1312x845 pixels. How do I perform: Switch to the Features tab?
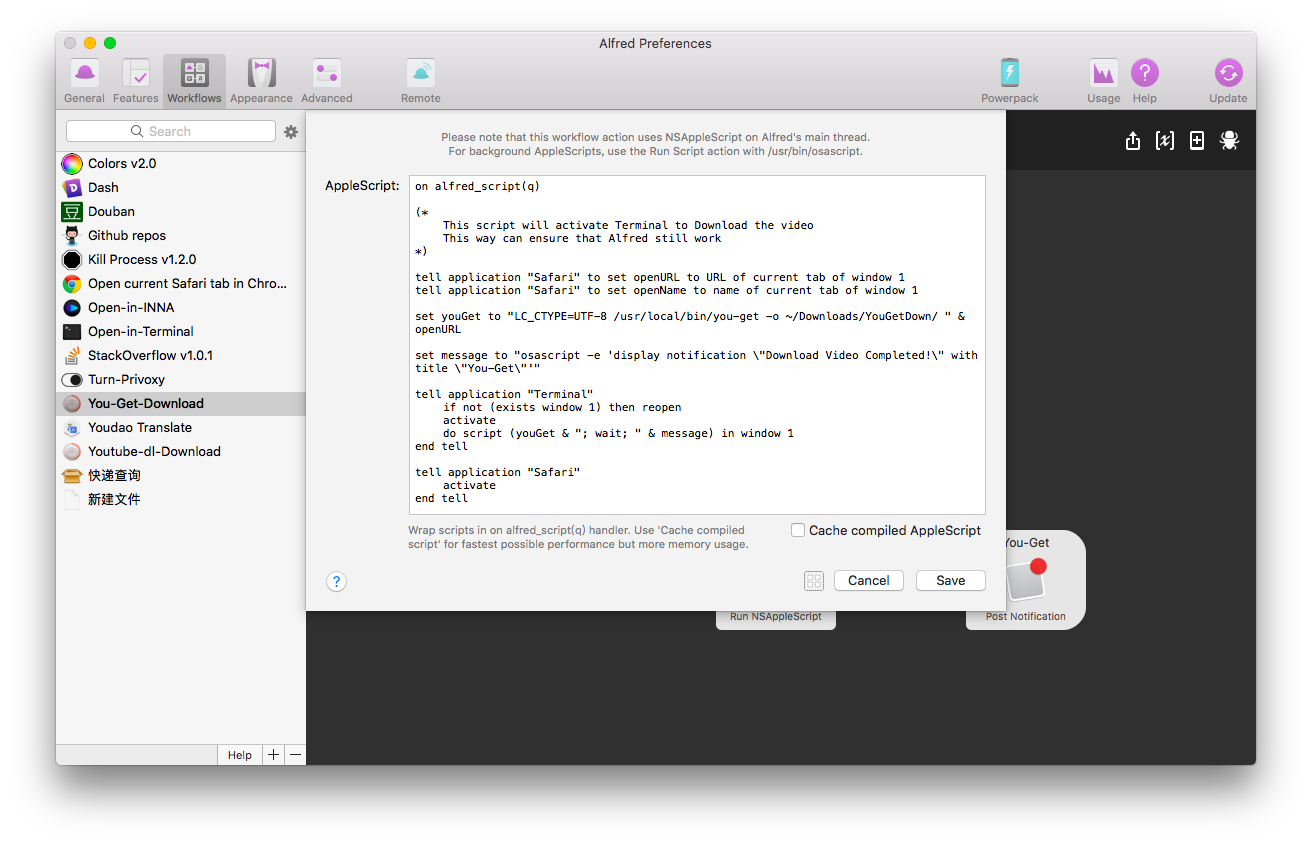pyautogui.click(x=136, y=81)
